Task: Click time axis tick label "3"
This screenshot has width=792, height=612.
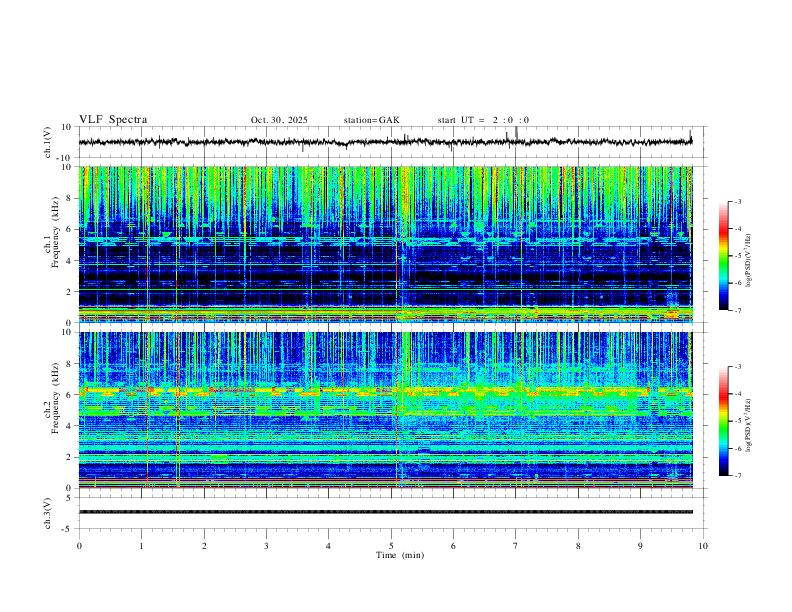Action: pyautogui.click(x=266, y=546)
